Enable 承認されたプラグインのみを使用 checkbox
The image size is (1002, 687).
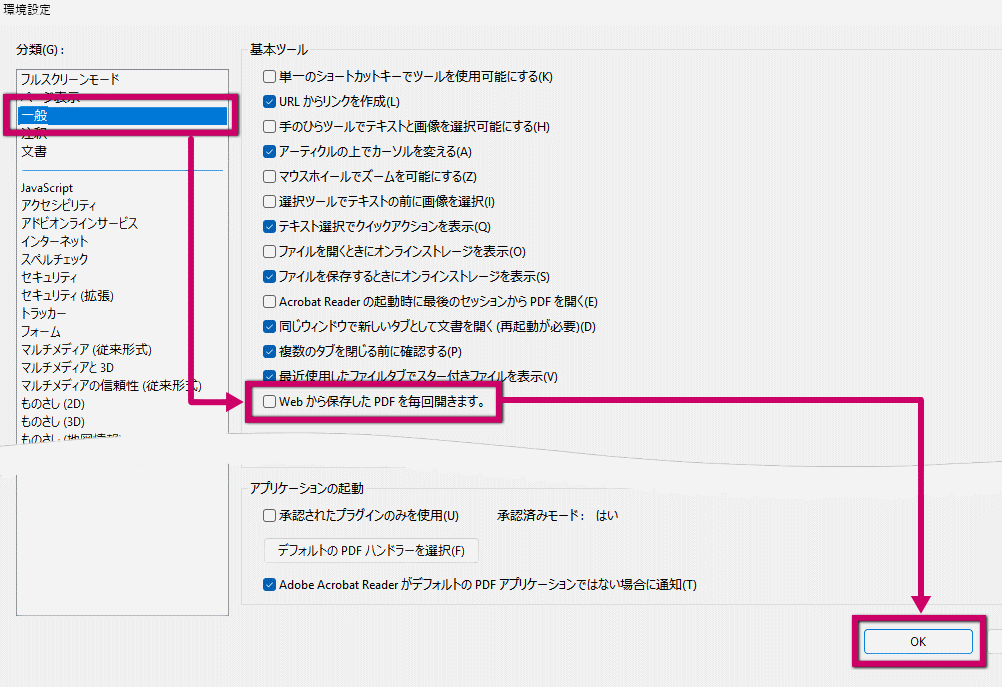pos(269,516)
